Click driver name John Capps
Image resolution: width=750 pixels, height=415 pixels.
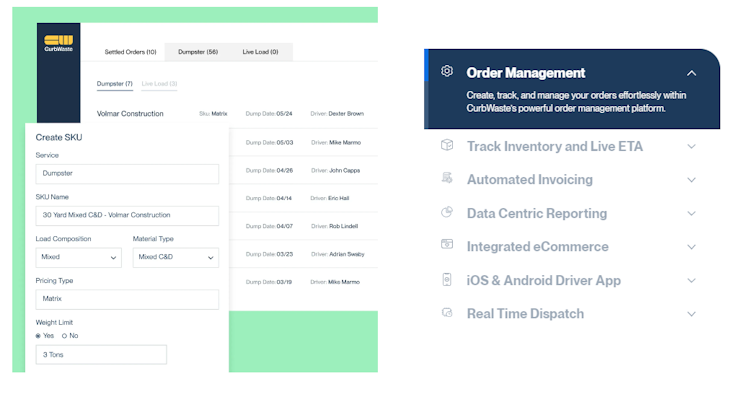coord(344,170)
